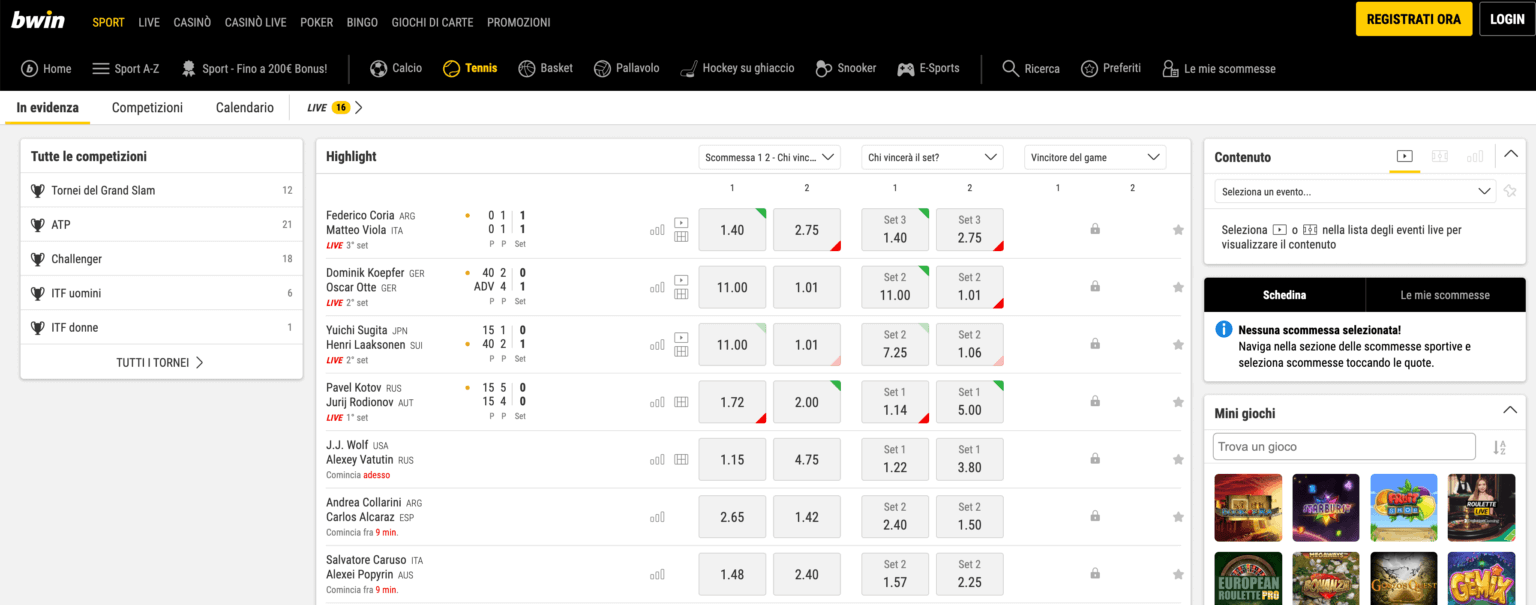The height and width of the screenshot is (605, 1536).
Task: Favorite the Kotov vs Rodionov match
Action: (1178, 402)
